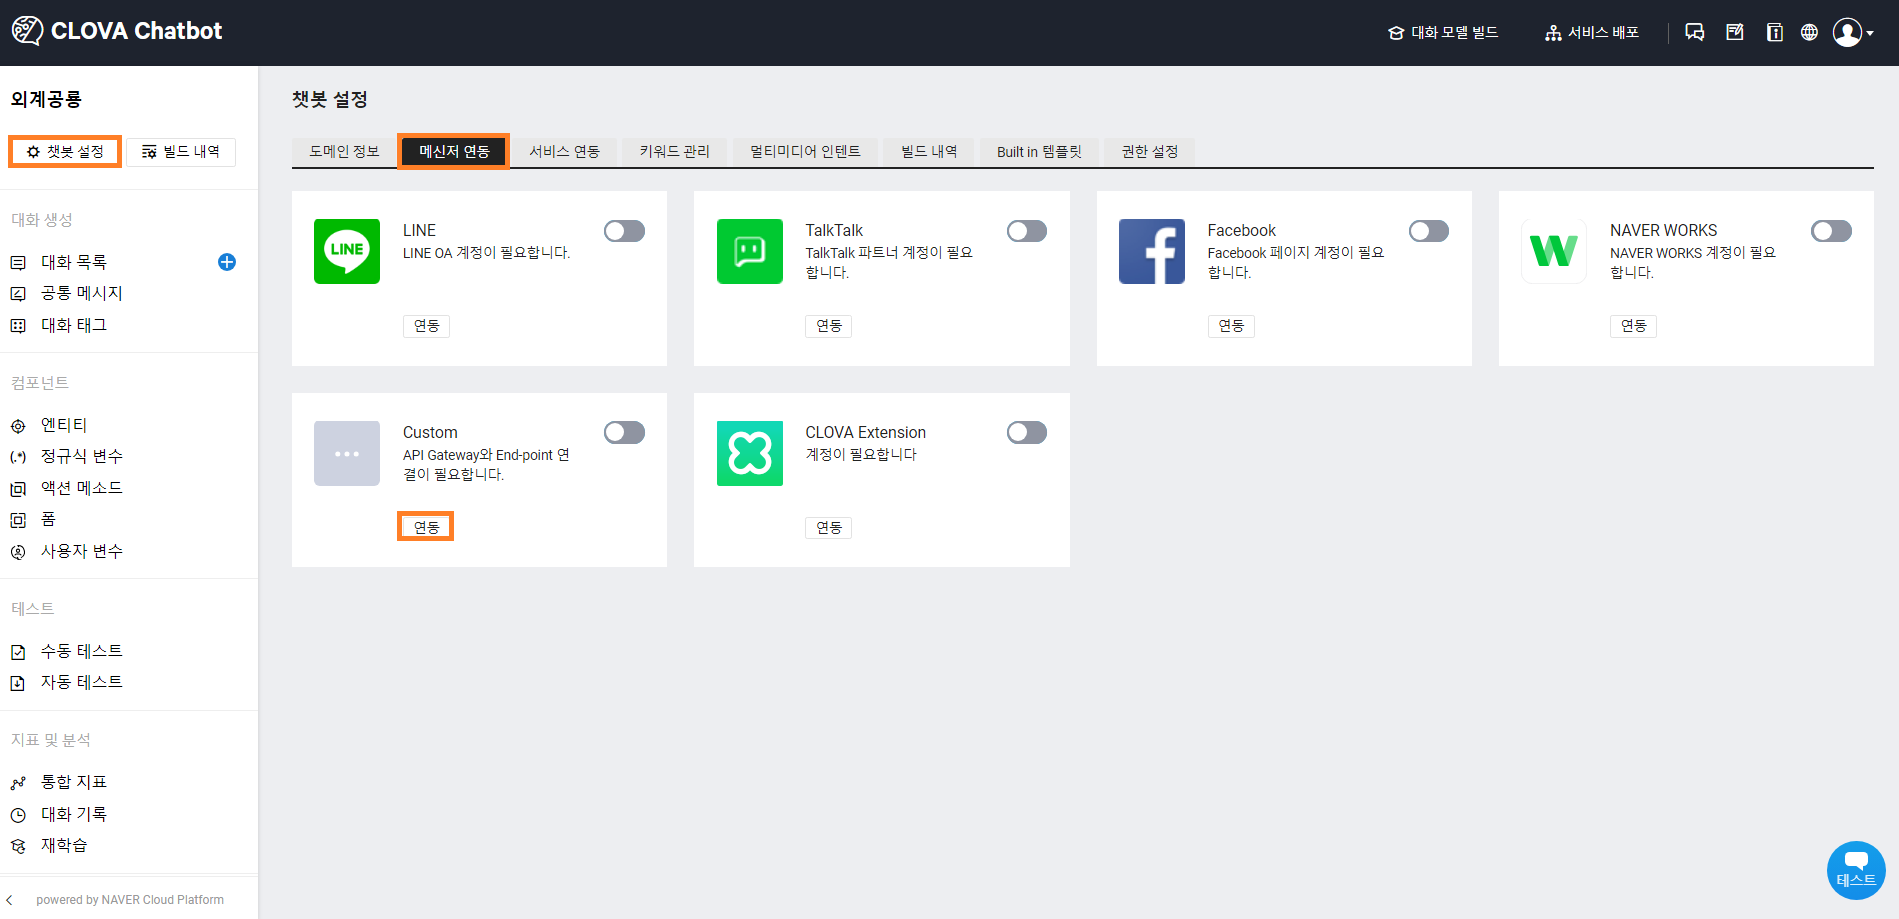Image resolution: width=1899 pixels, height=919 pixels.
Task: Click 연동 button under TalkTalk
Action: point(829,326)
